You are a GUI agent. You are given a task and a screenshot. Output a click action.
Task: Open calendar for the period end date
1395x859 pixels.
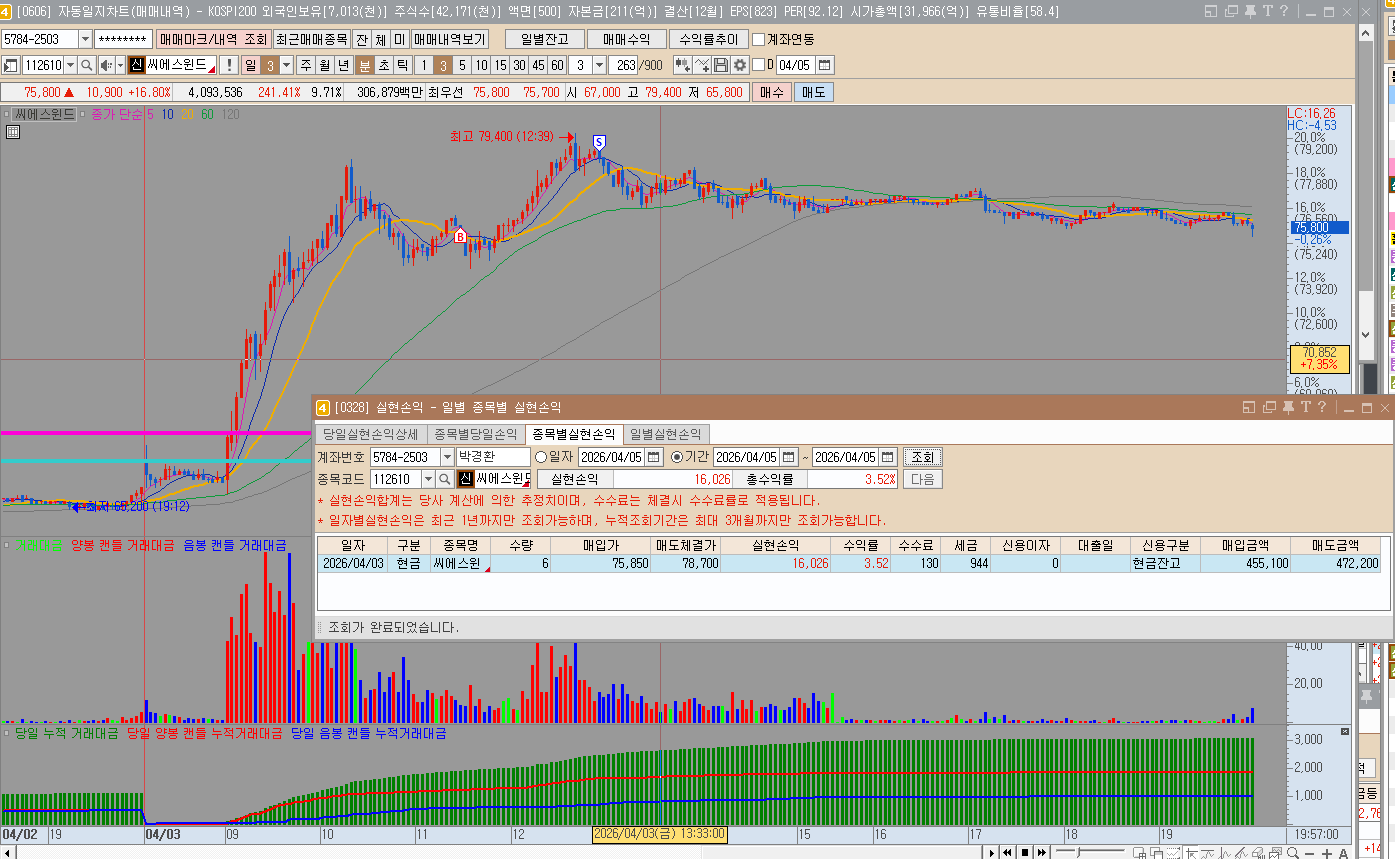point(888,457)
